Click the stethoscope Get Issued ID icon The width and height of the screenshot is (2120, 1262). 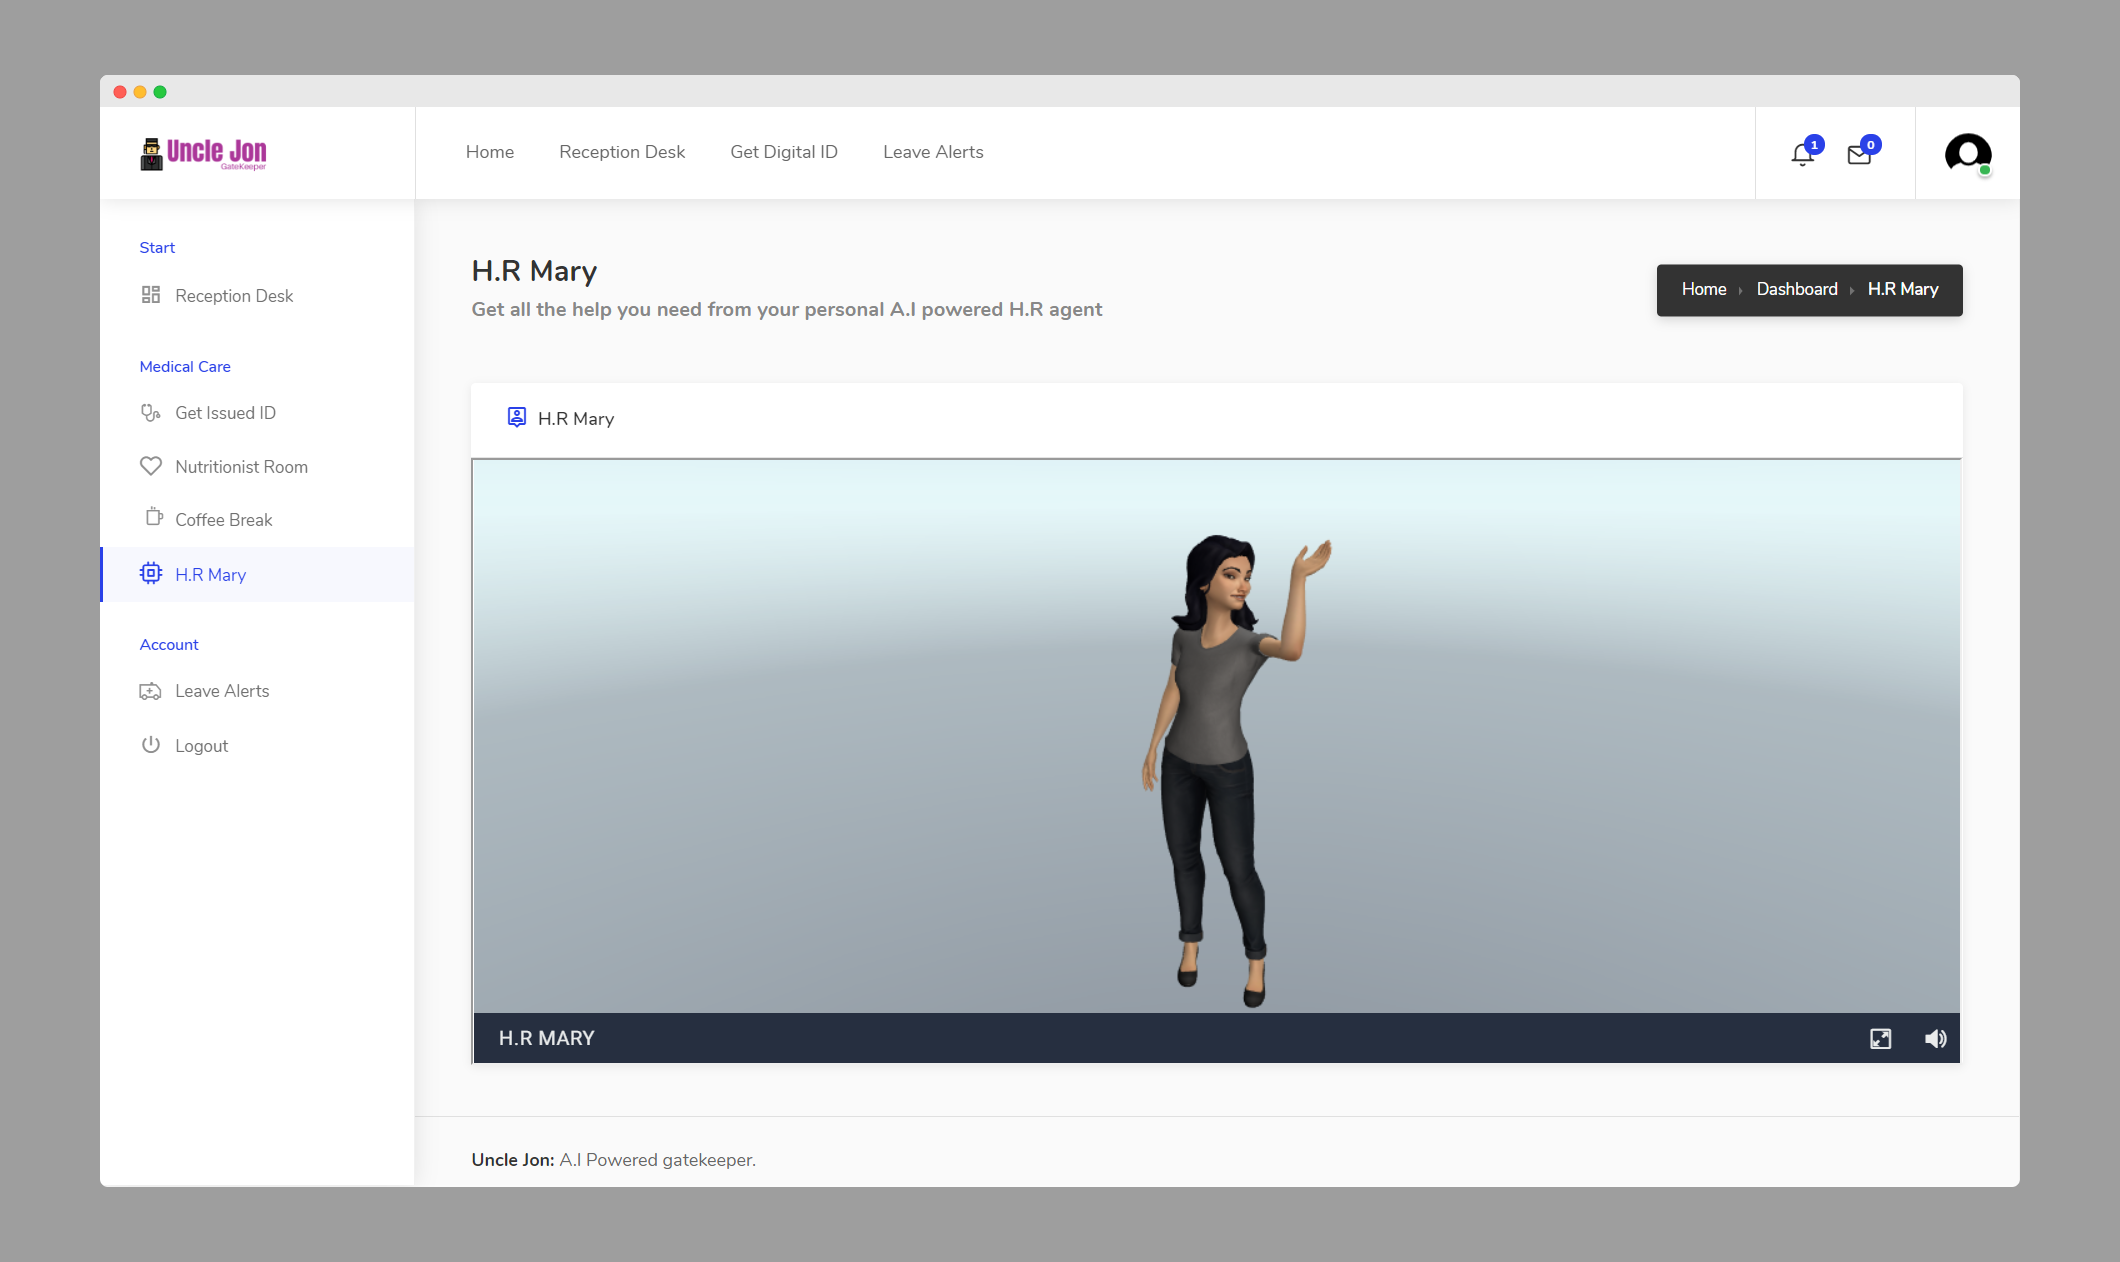pos(150,413)
